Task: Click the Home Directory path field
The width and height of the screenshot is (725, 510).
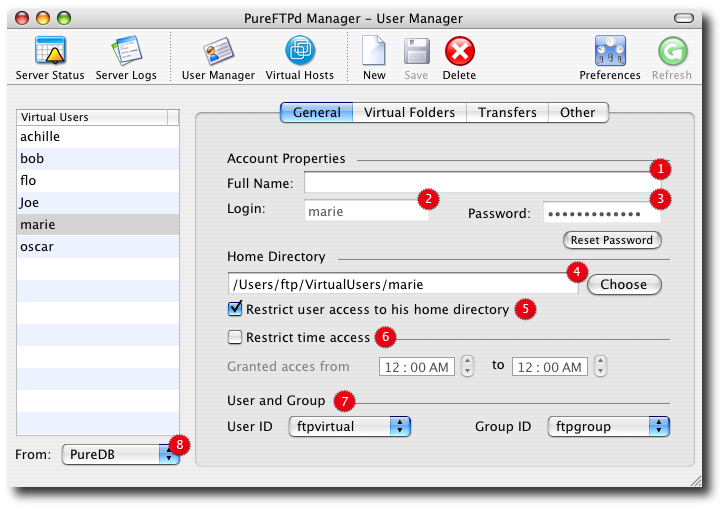Action: coord(403,284)
